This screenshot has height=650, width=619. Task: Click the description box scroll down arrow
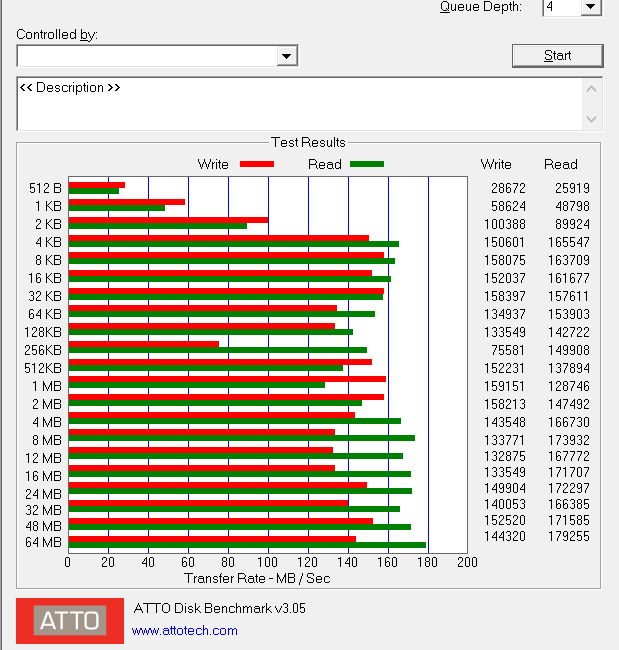pyautogui.click(x=593, y=120)
